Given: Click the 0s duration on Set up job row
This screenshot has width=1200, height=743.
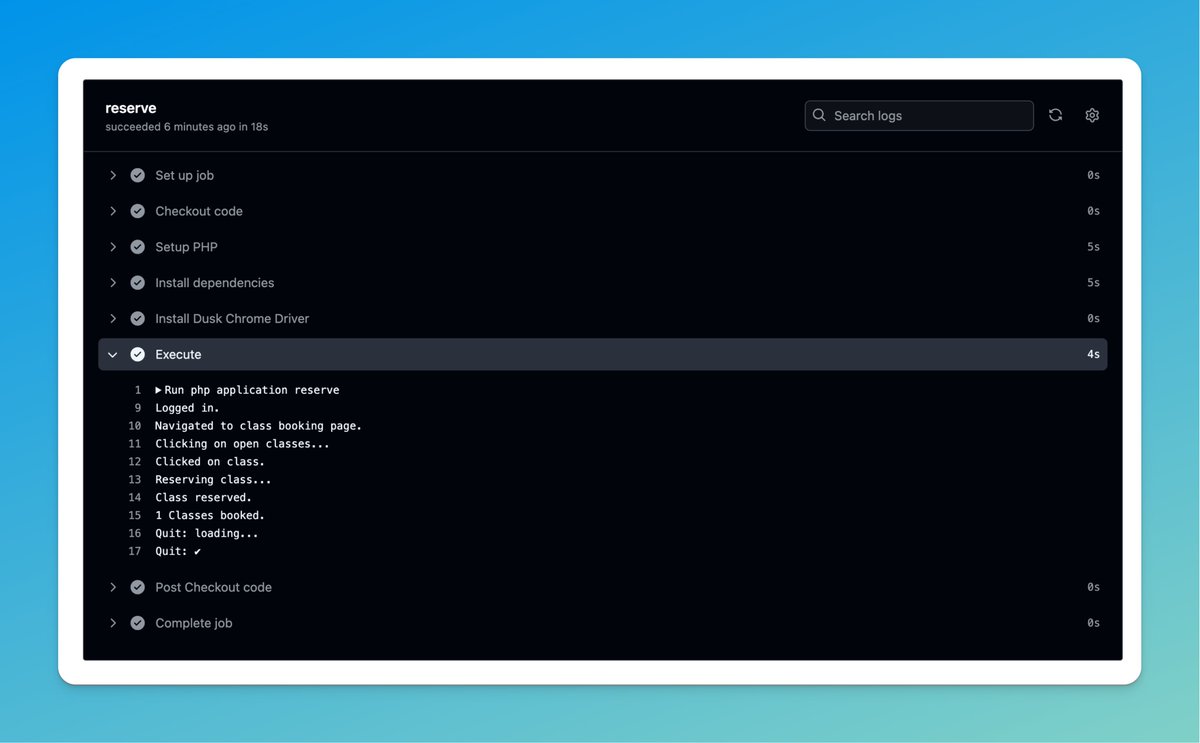Looking at the screenshot, I should click(x=1094, y=175).
